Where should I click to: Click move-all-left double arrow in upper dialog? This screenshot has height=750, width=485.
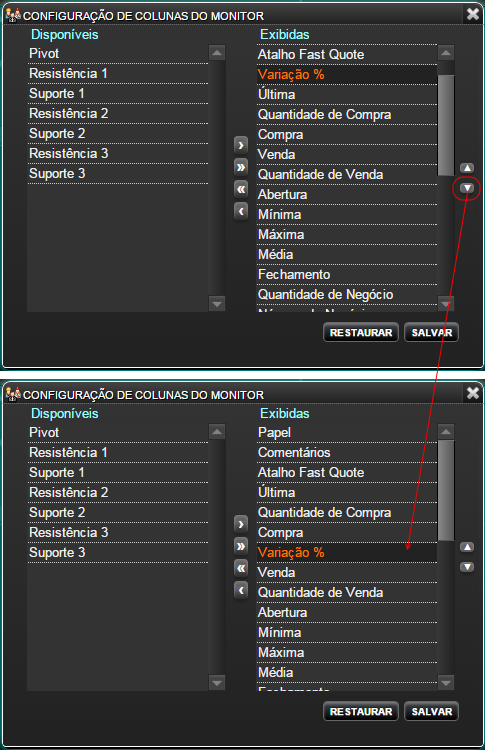pos(241,189)
